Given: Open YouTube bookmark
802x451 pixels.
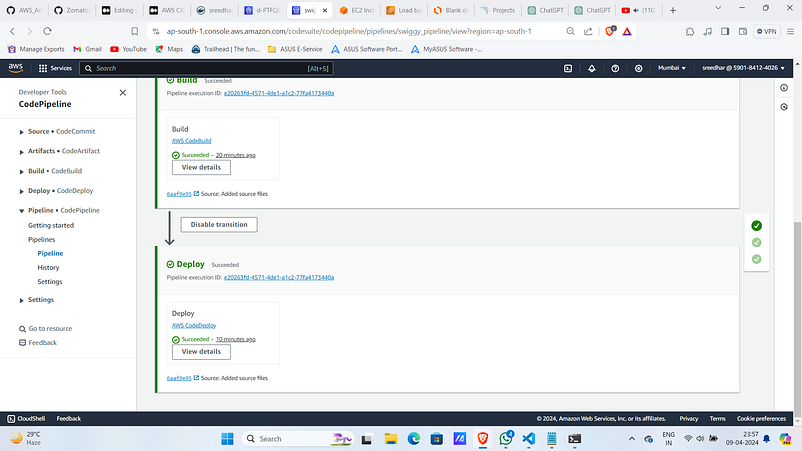Looking at the screenshot, I should [x=129, y=49].
